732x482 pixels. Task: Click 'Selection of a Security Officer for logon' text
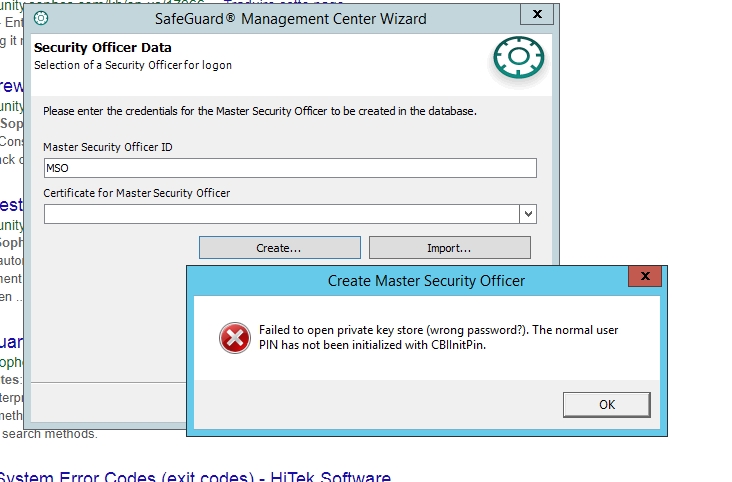tap(133, 65)
